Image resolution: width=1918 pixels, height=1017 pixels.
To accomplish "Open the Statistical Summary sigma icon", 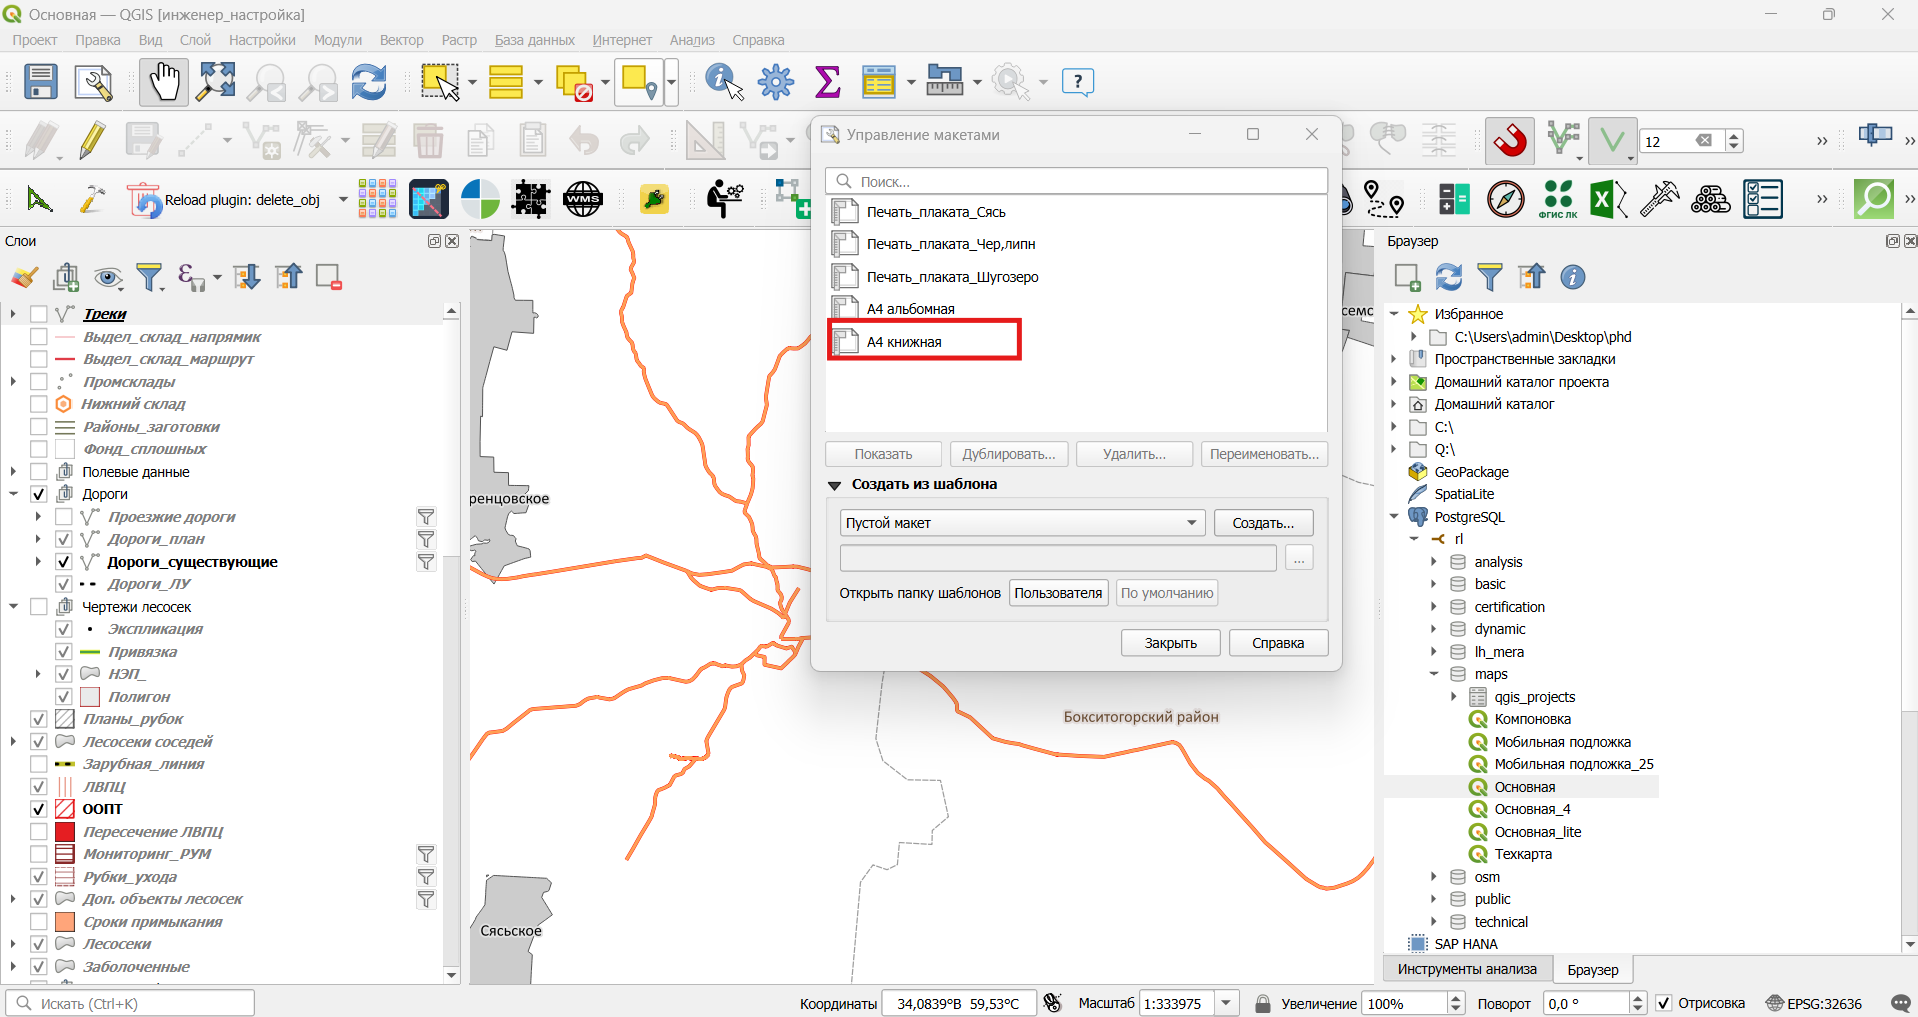I will 827,82.
